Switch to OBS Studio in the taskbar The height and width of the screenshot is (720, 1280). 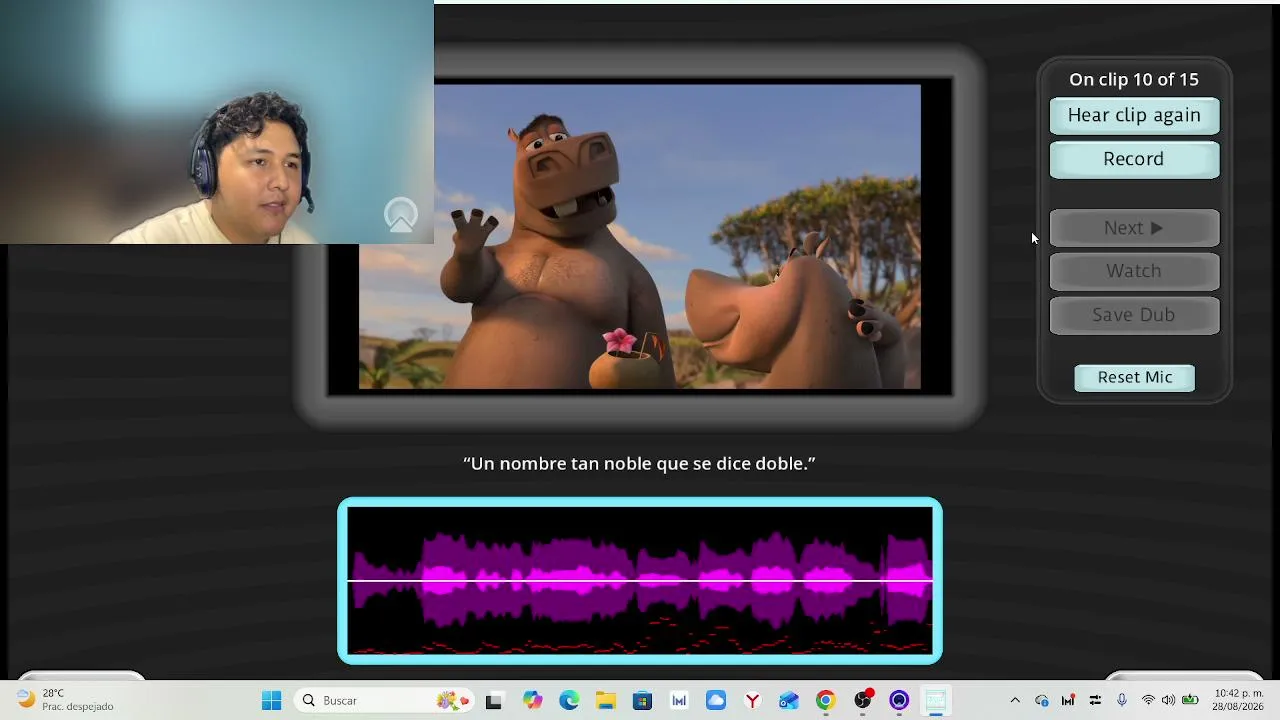(862, 701)
